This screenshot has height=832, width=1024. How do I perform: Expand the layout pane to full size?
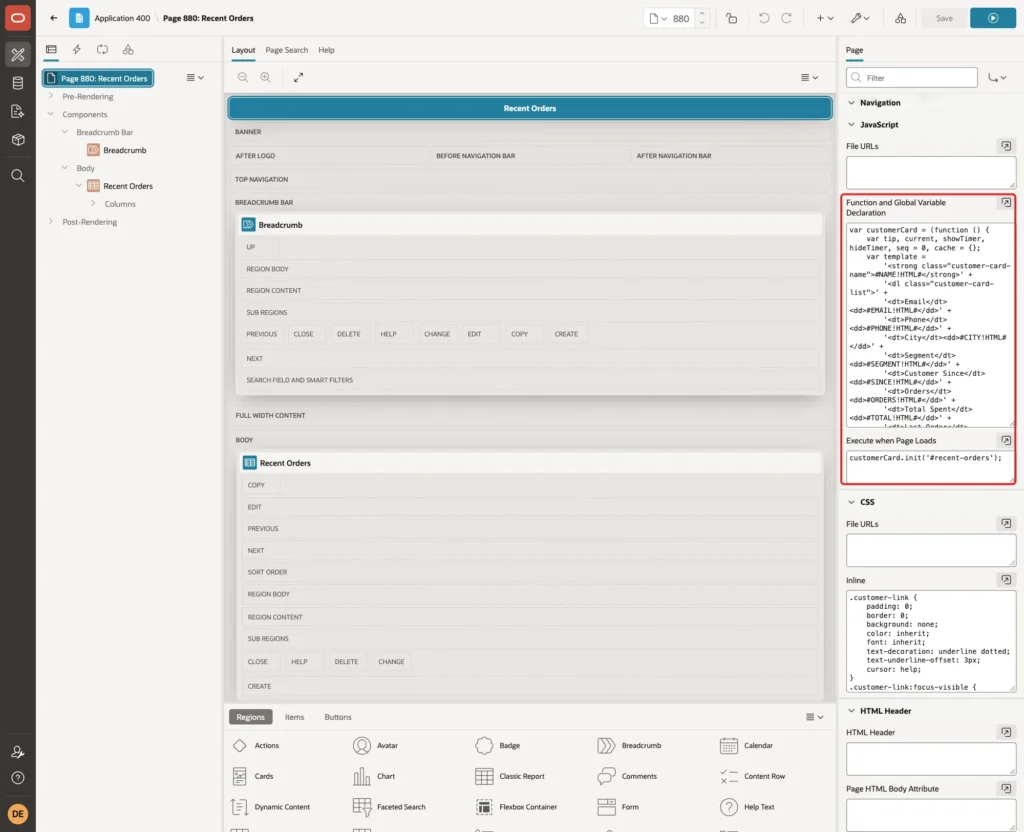pos(298,77)
